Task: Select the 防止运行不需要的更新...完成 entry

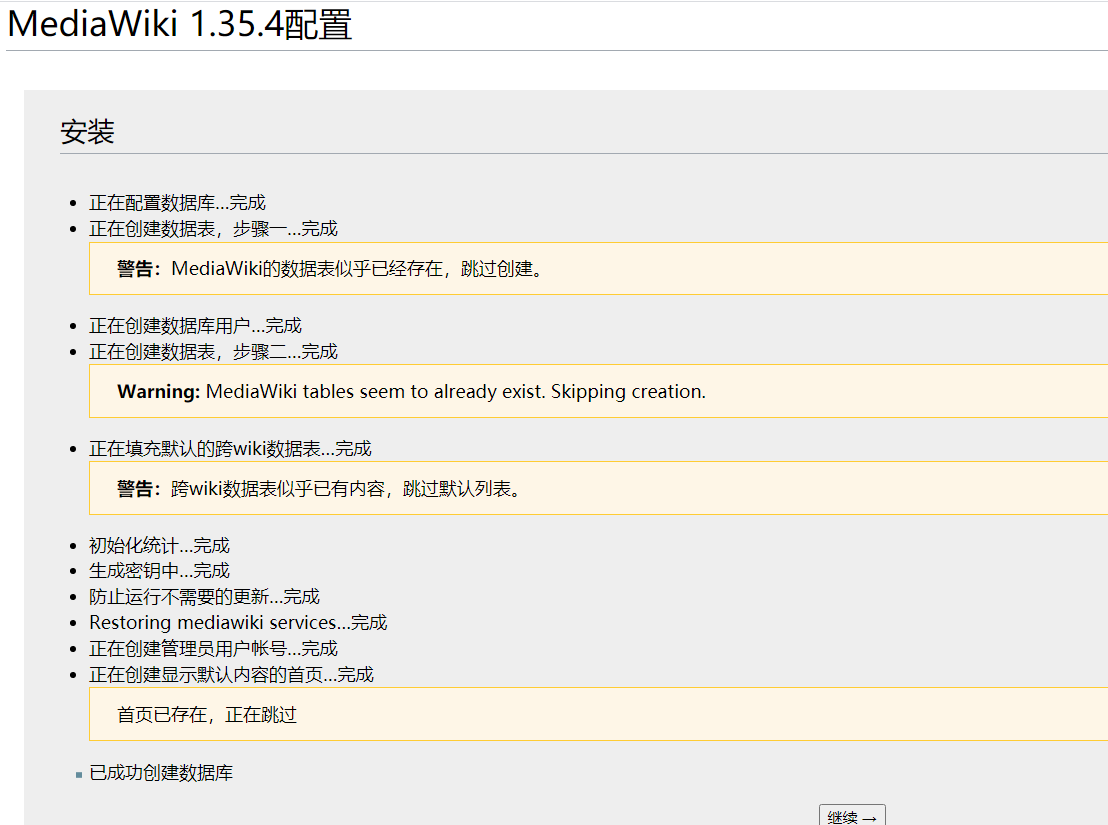Action: click(203, 596)
